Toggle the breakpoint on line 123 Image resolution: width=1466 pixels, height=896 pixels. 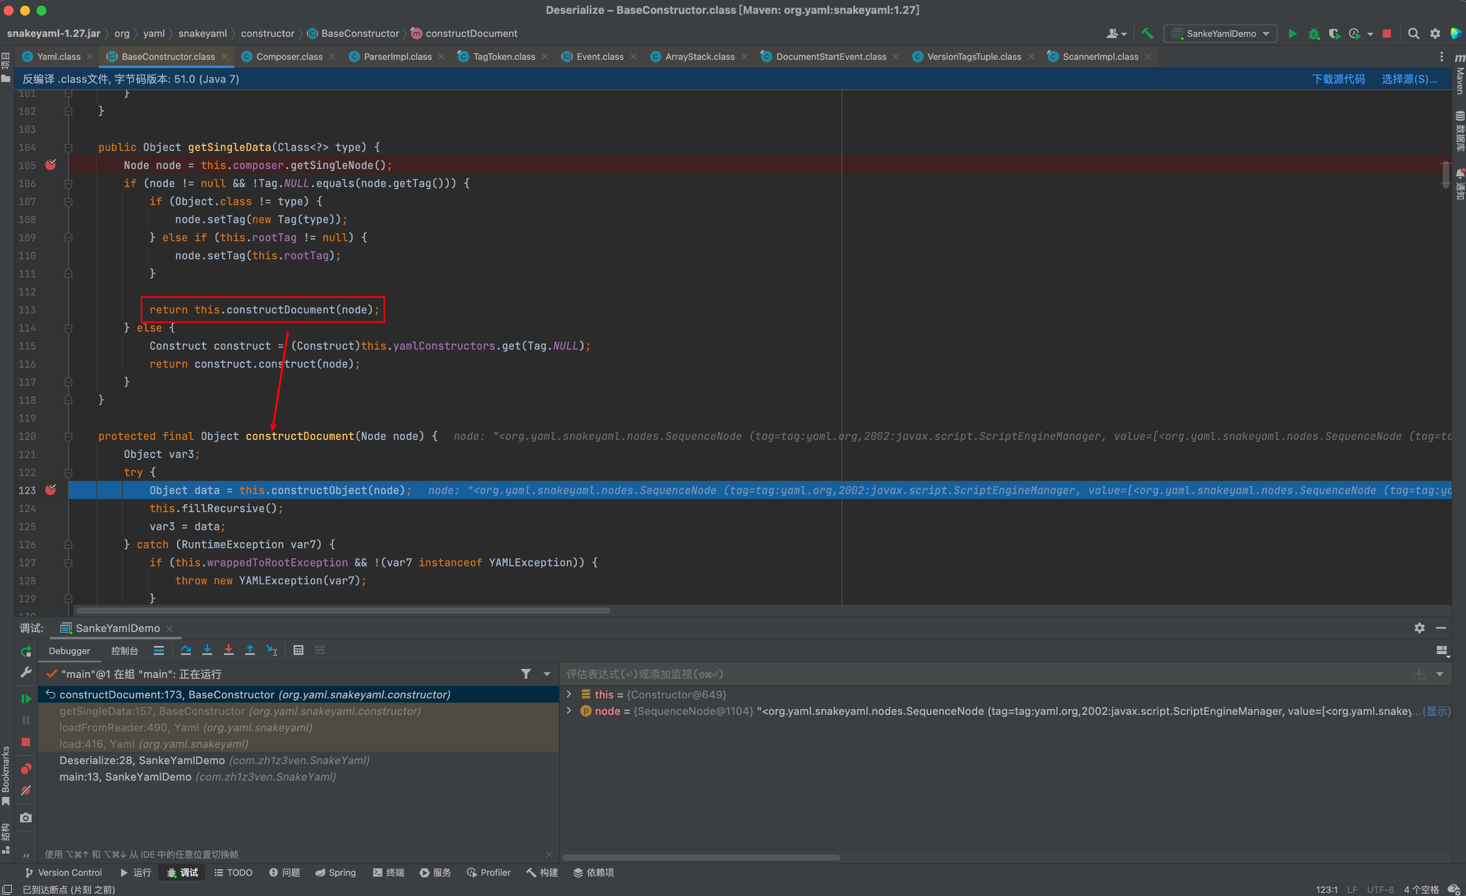coord(51,490)
